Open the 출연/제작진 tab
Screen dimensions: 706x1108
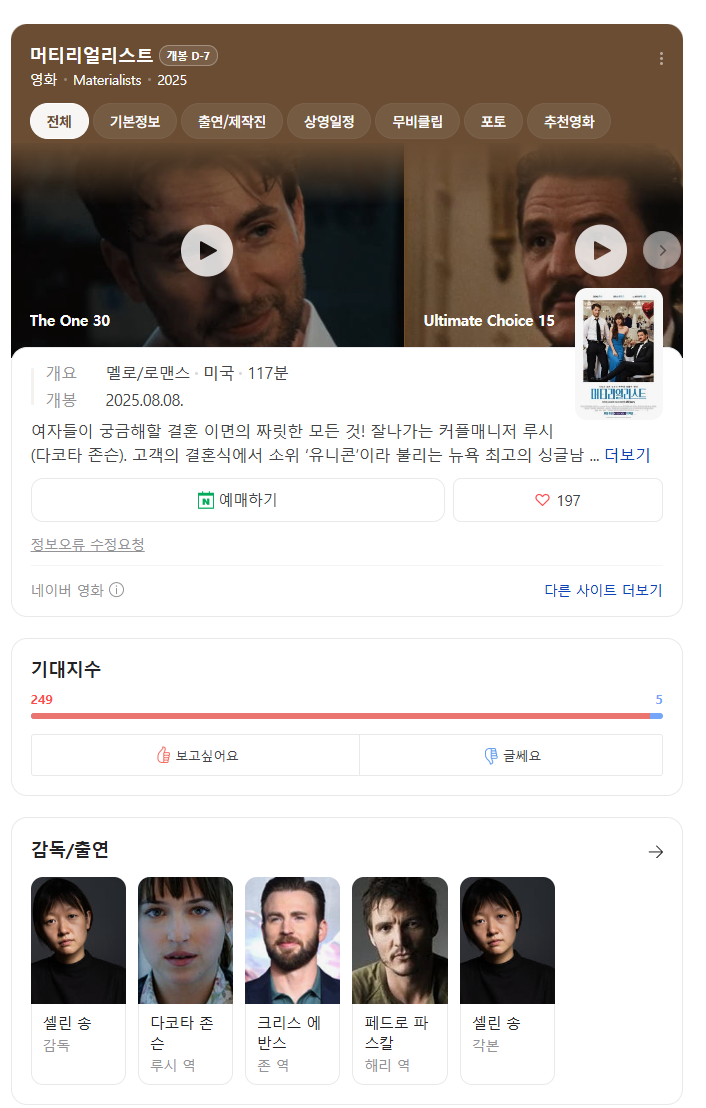232,122
